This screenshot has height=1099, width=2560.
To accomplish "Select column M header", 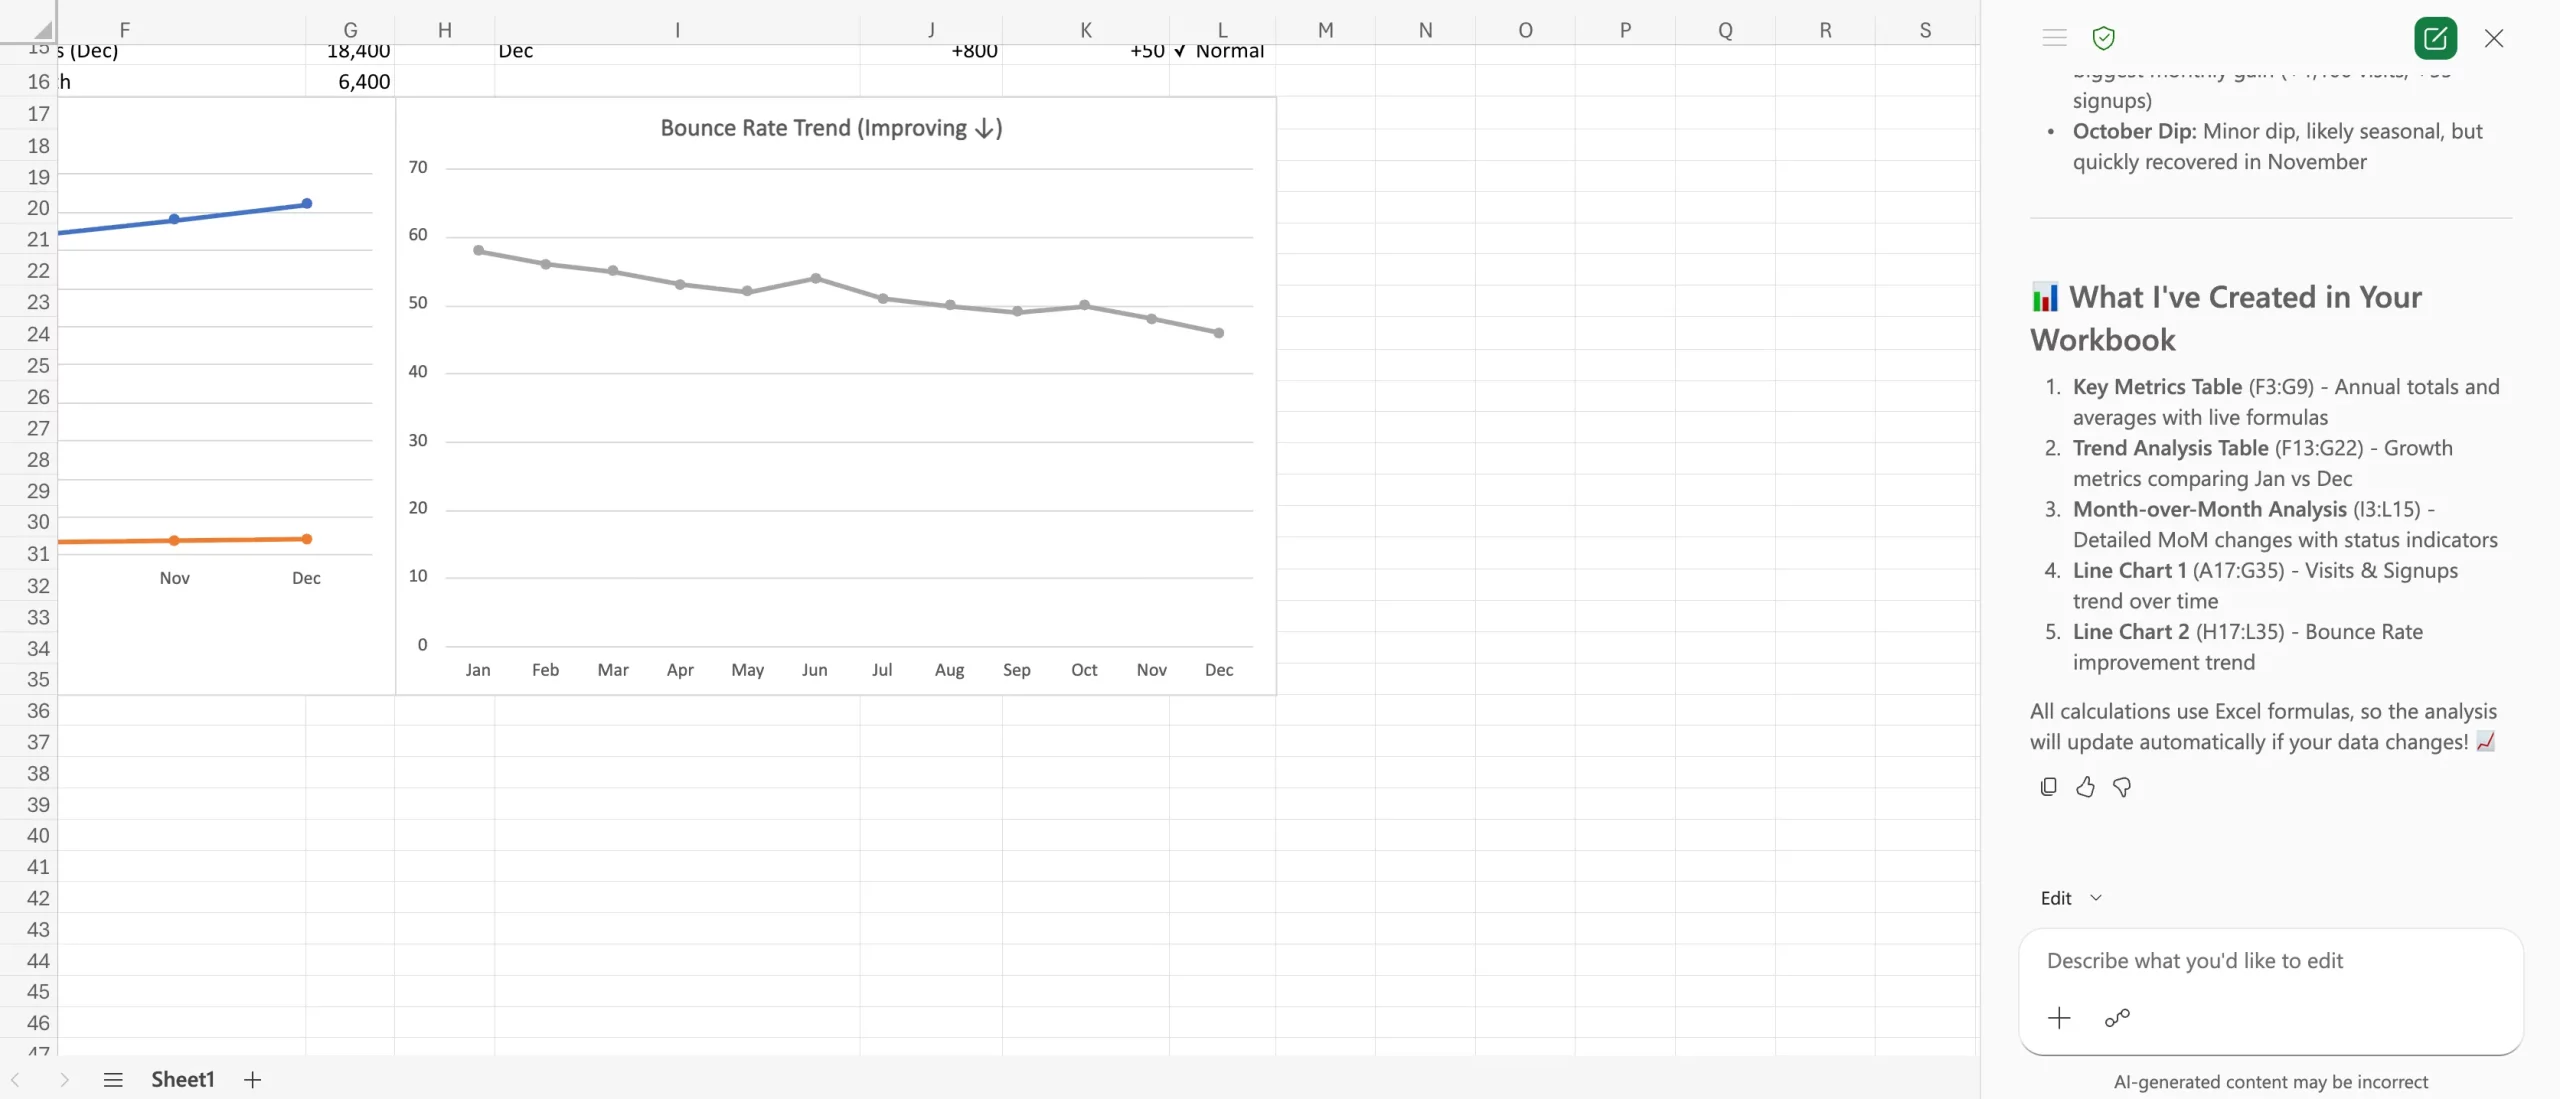I will [x=1325, y=30].
